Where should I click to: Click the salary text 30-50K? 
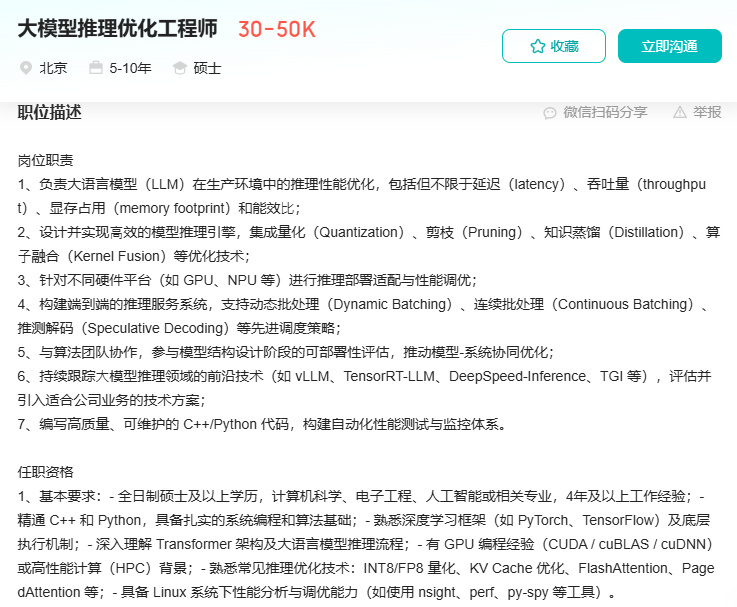pyautogui.click(x=277, y=30)
